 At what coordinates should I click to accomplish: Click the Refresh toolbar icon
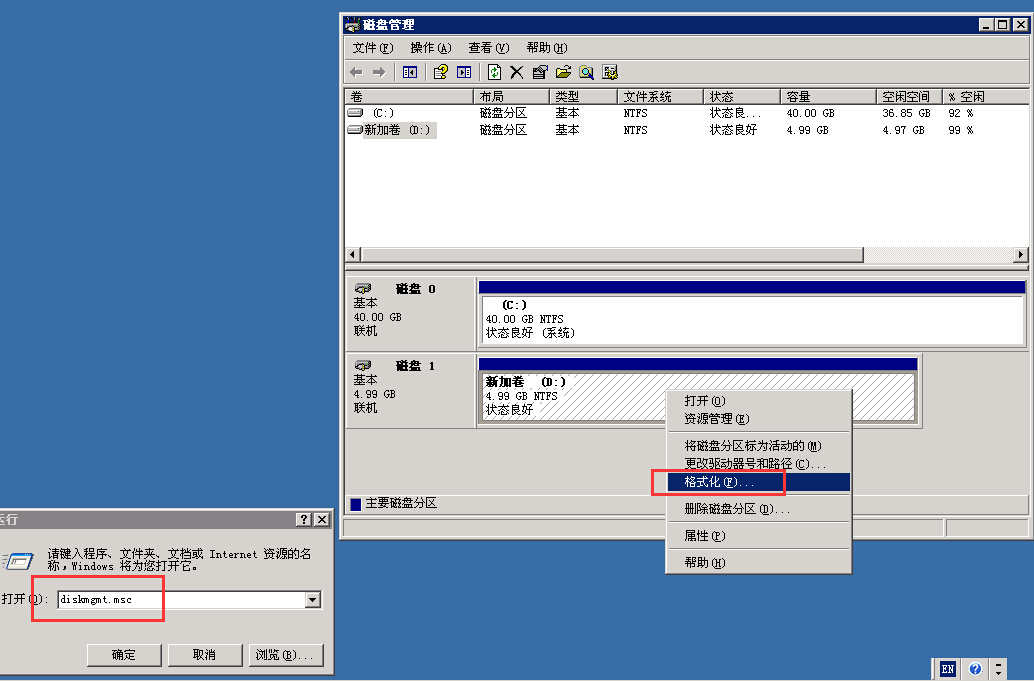tap(494, 72)
